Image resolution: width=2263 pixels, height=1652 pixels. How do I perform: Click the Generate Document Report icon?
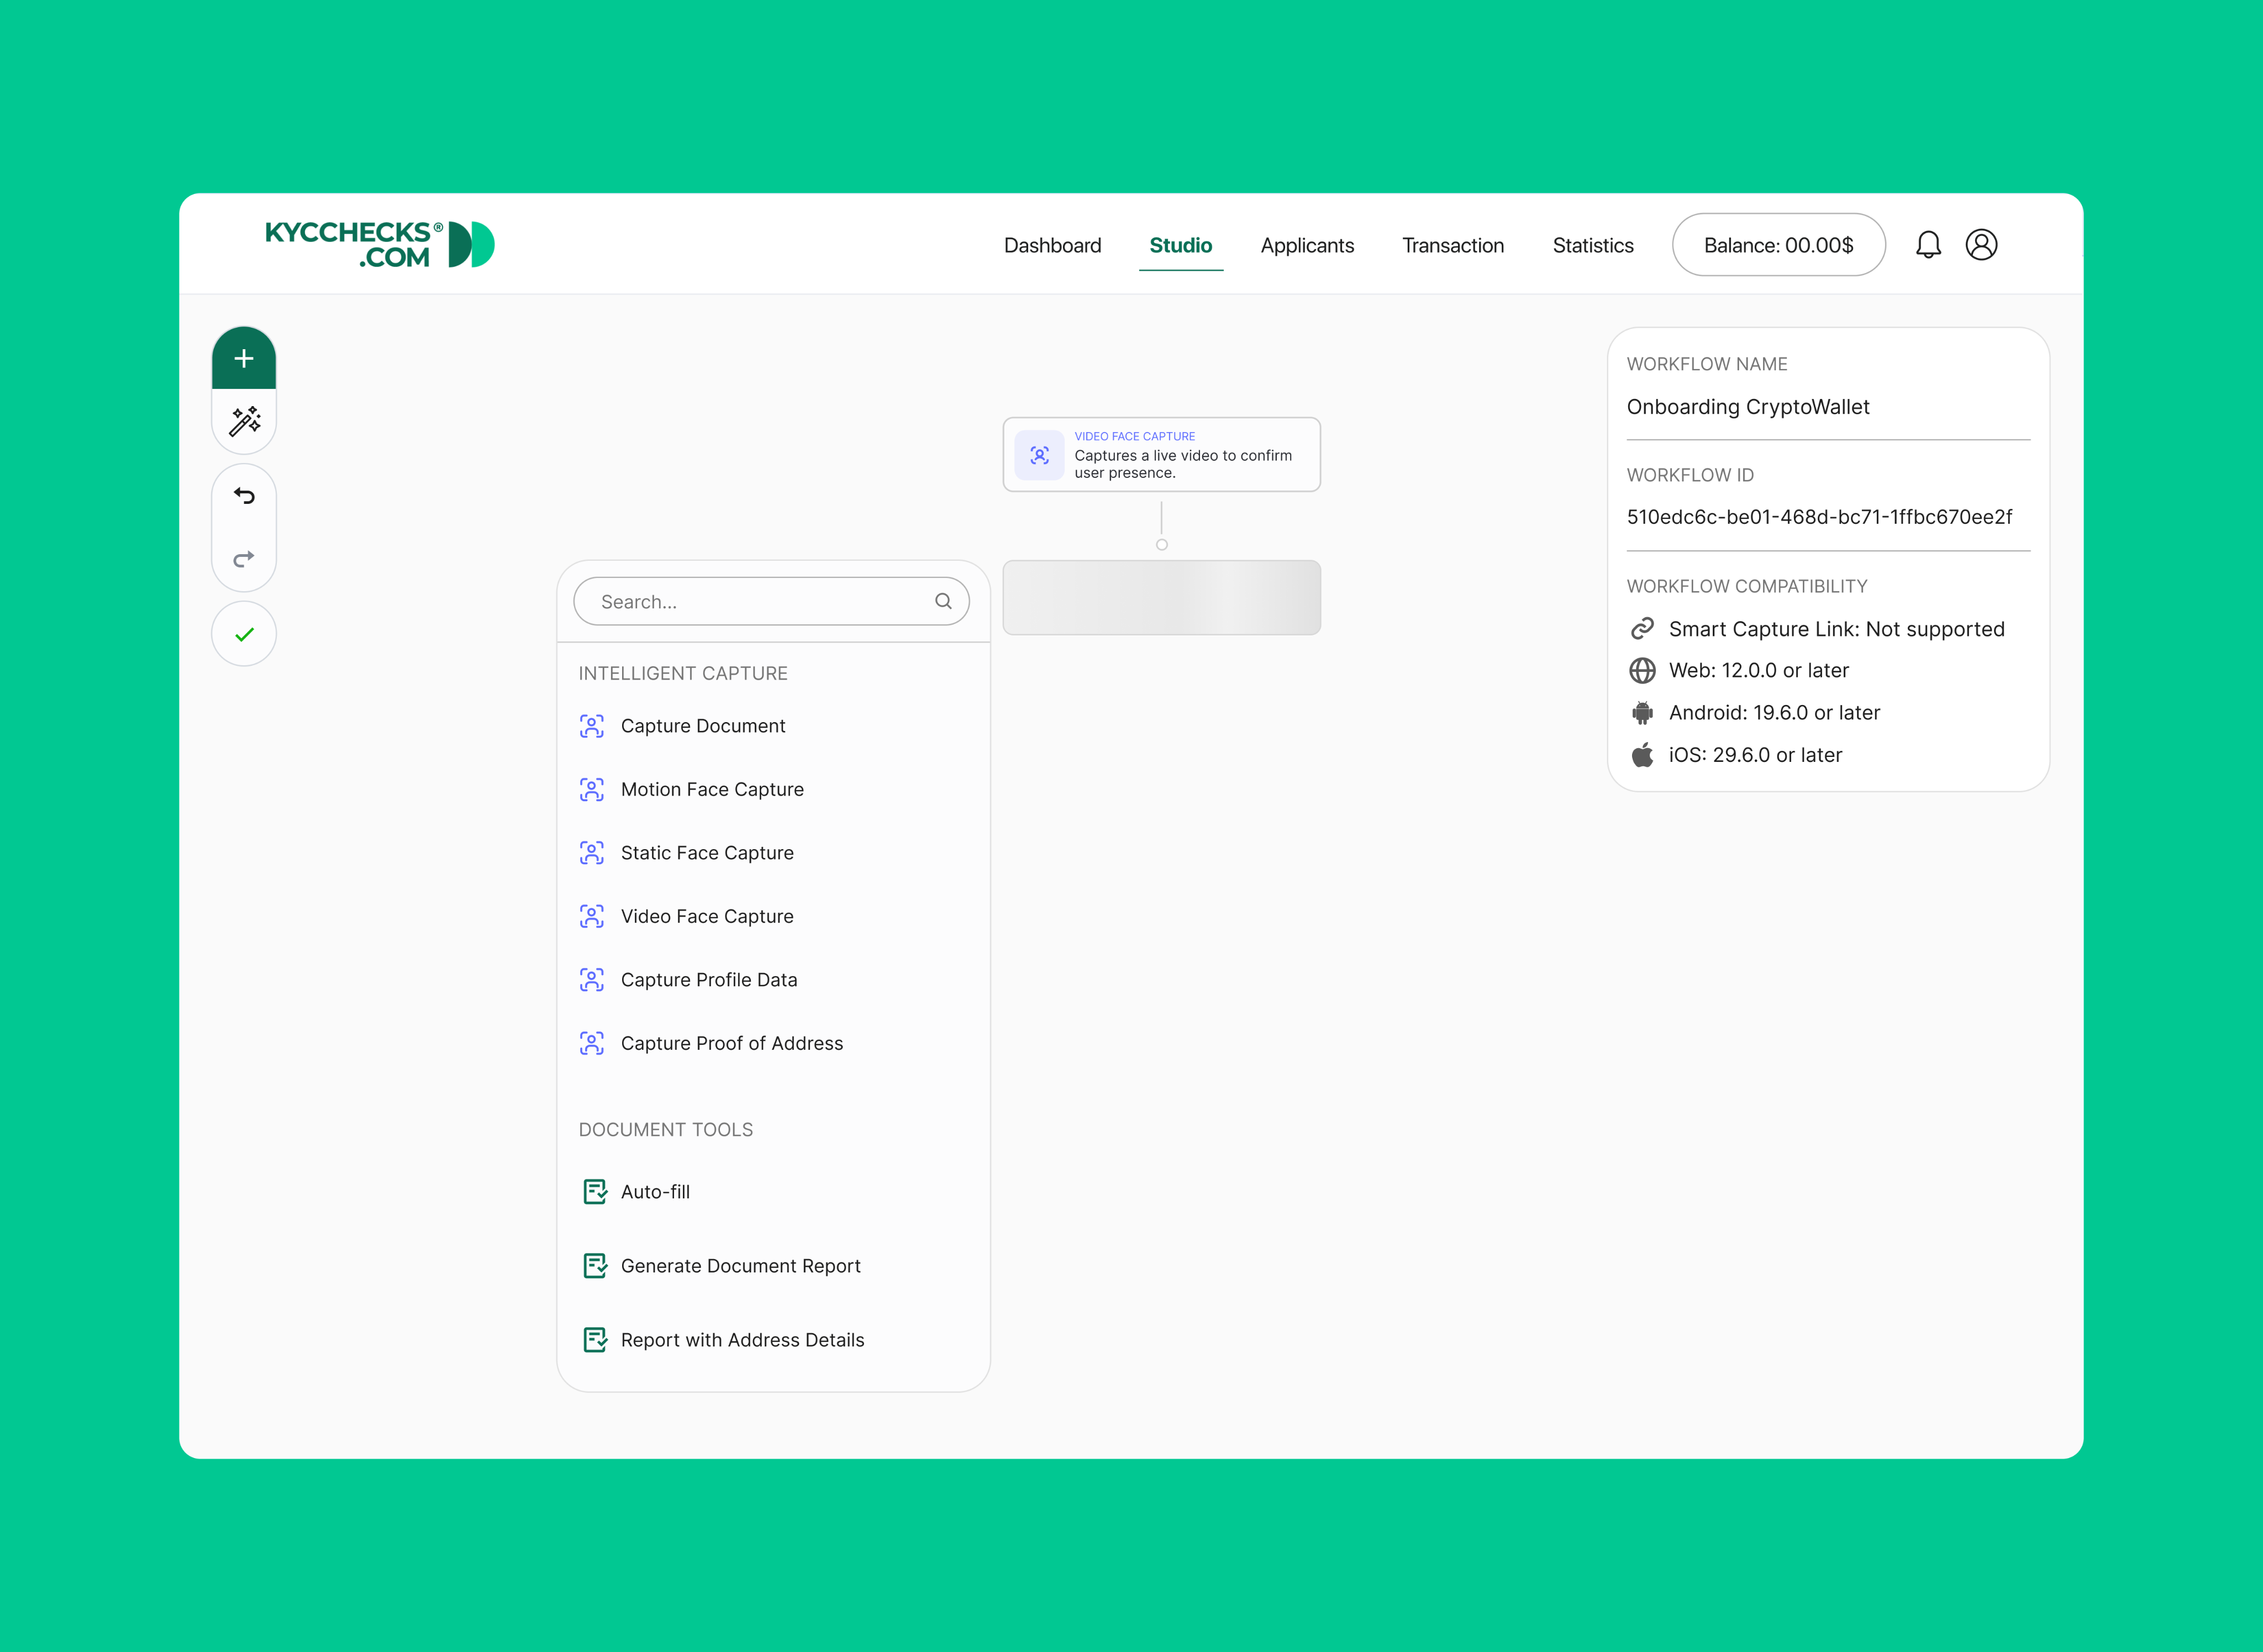595,1266
